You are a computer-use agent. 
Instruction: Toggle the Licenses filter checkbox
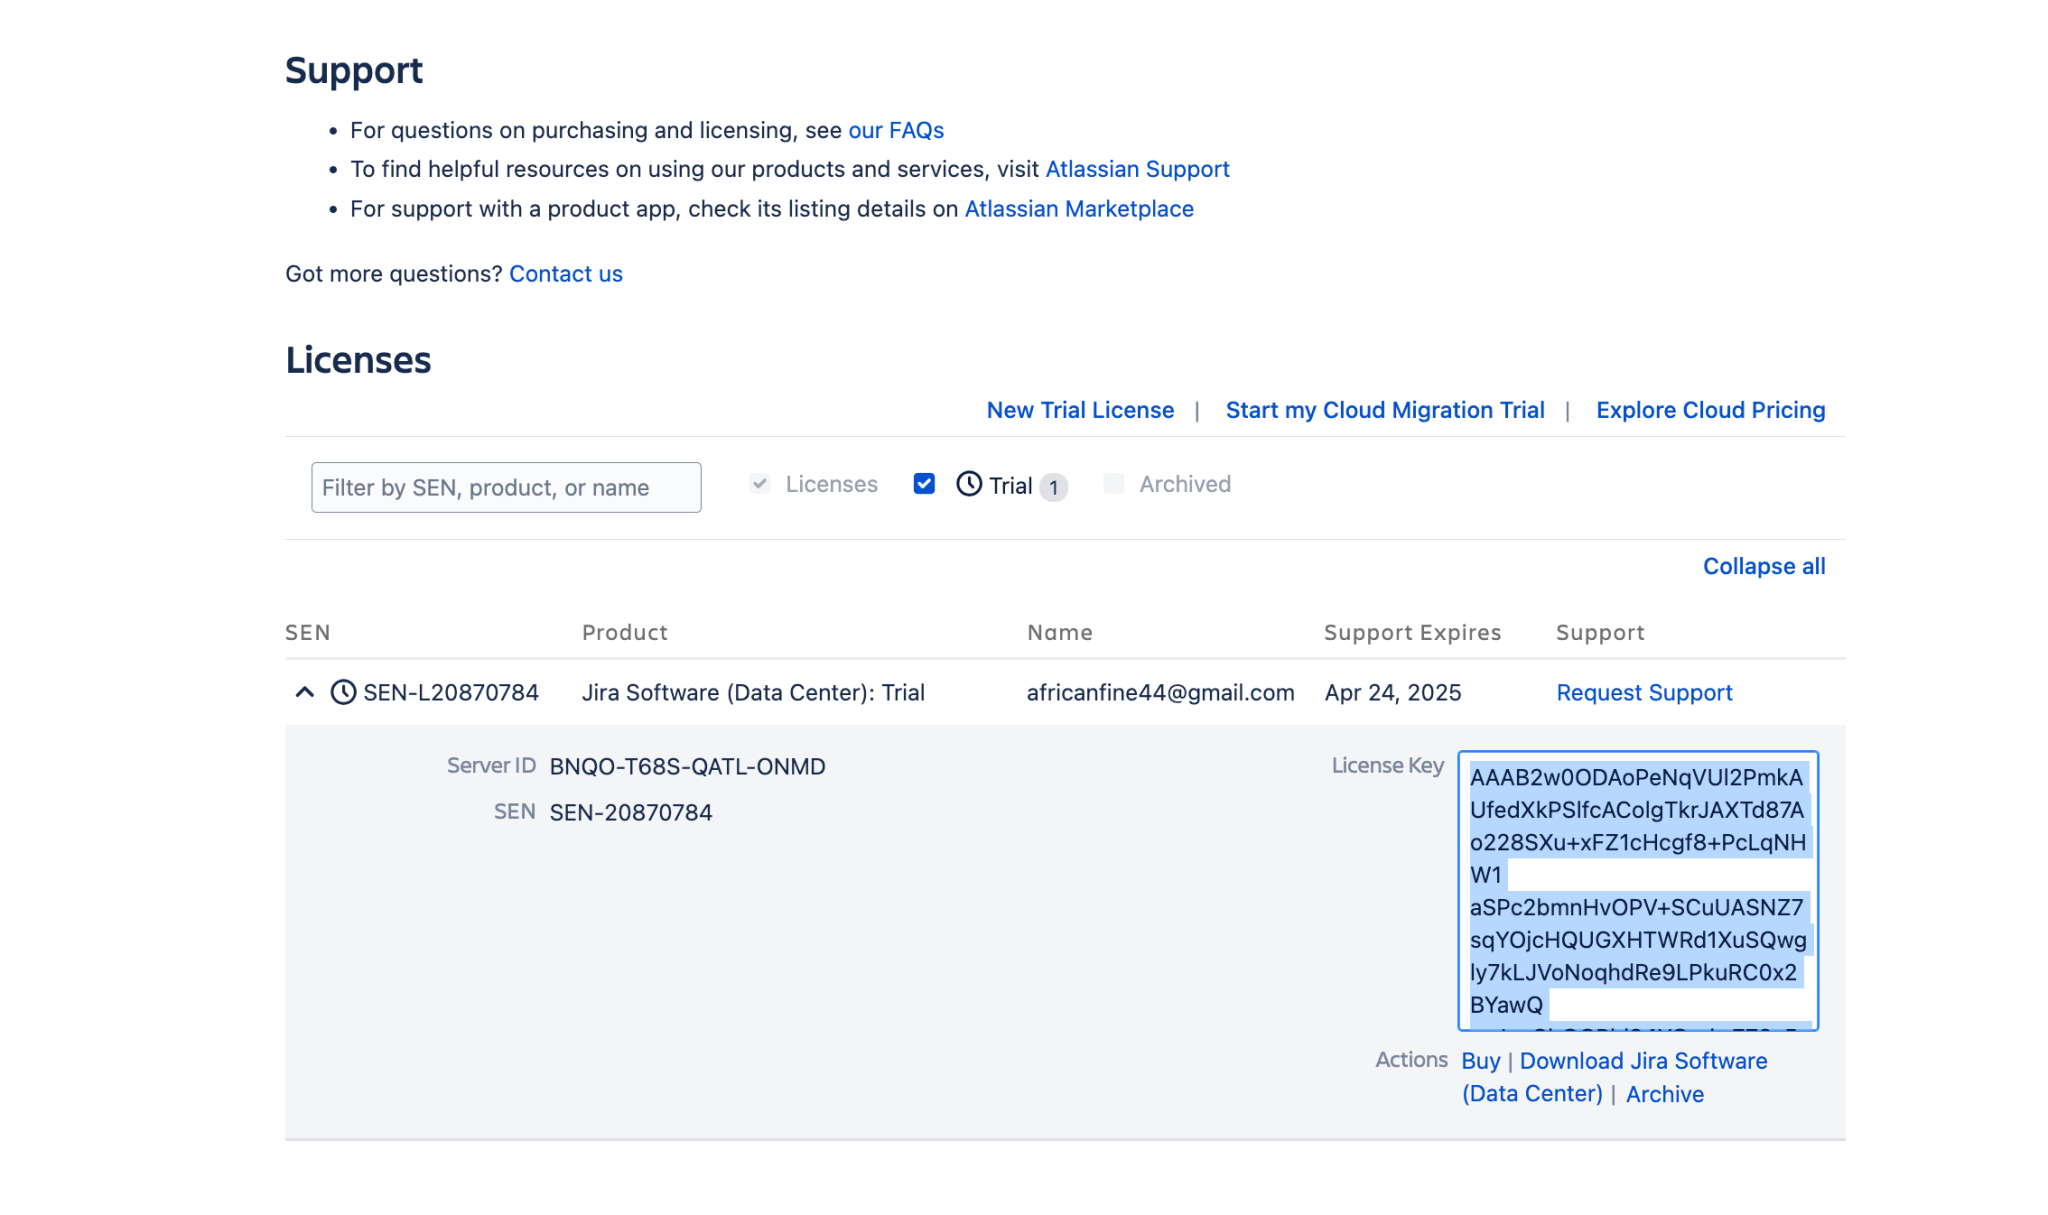click(759, 483)
